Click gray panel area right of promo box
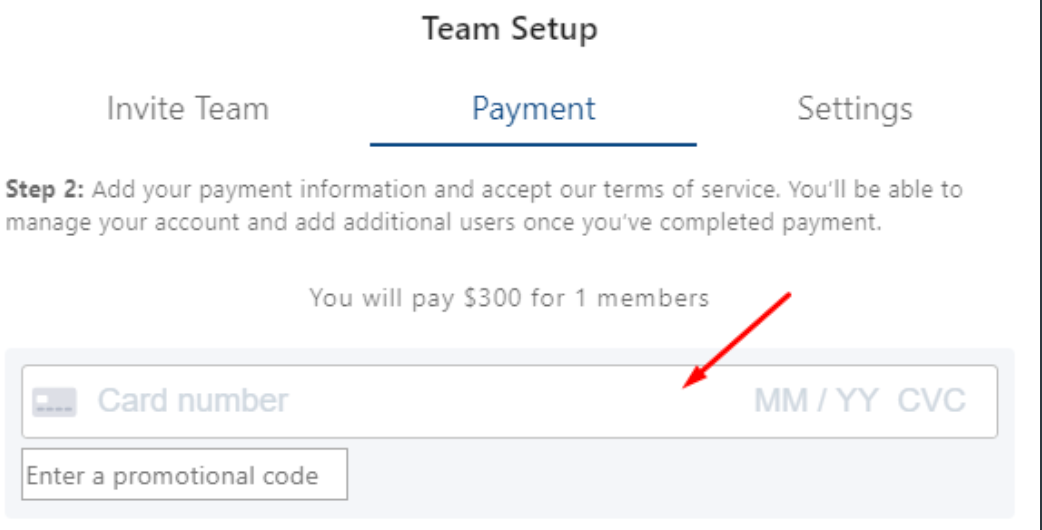This screenshot has height=530, width=1042. [678, 475]
